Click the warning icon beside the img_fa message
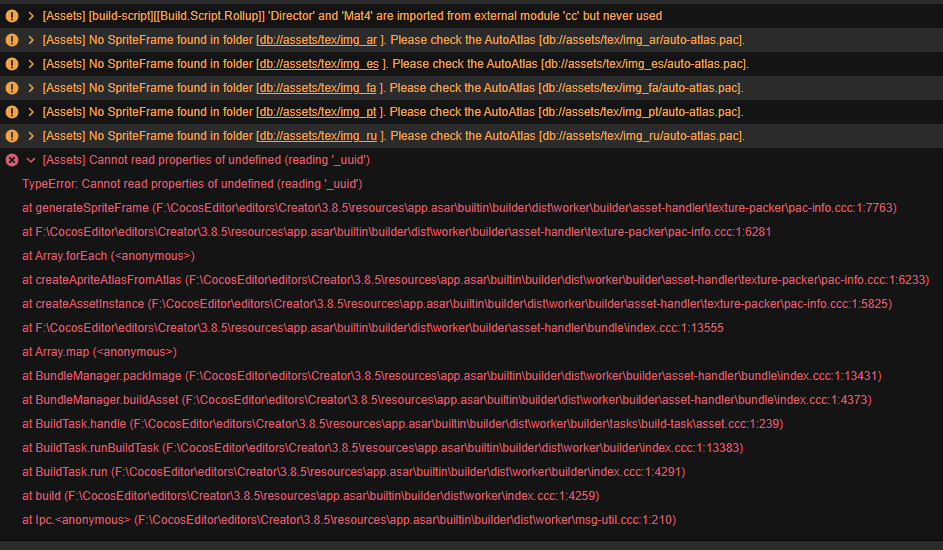943x550 pixels. click(11, 88)
